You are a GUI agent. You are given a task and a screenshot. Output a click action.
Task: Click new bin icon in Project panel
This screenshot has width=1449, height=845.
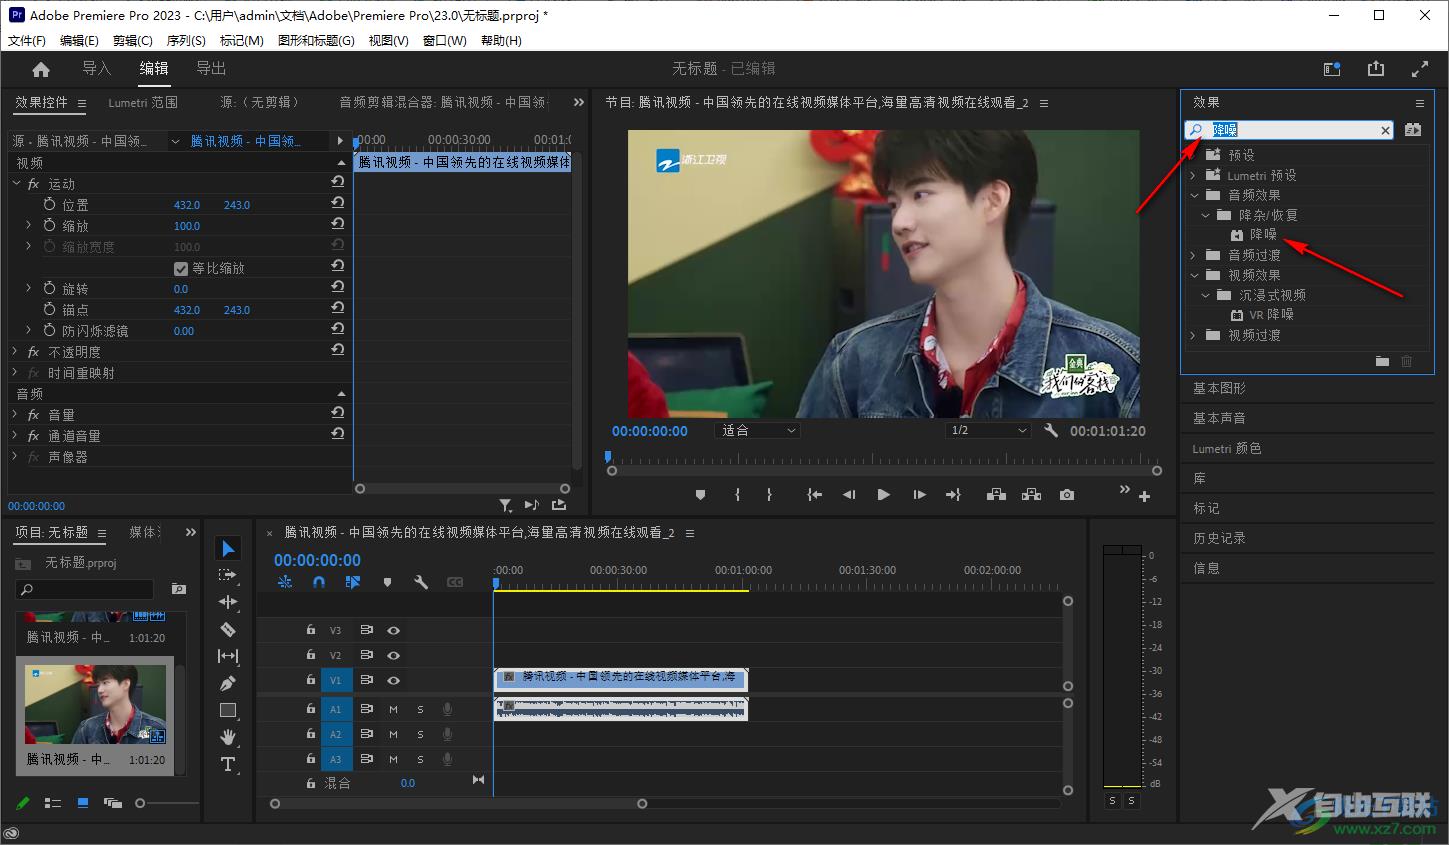click(x=178, y=589)
